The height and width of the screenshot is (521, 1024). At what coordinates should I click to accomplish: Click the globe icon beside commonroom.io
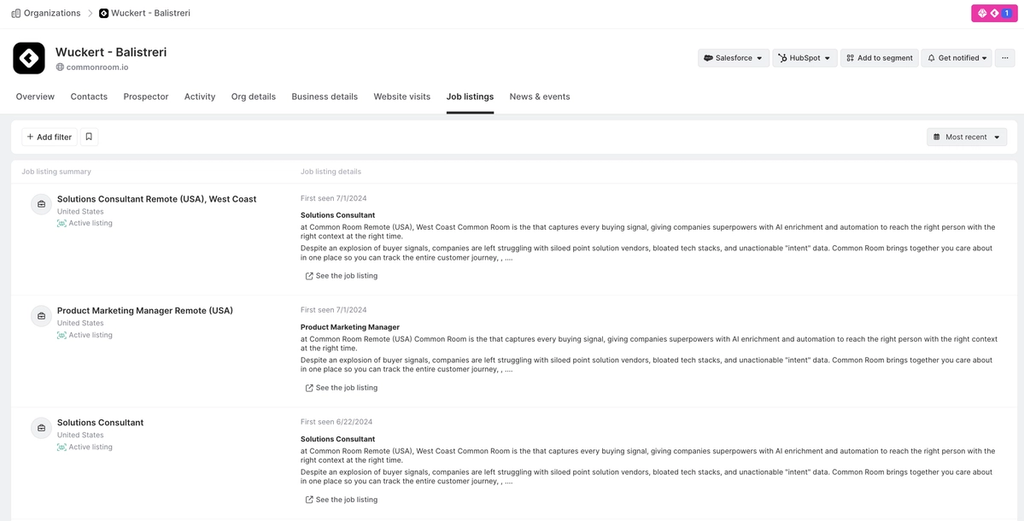(x=59, y=67)
